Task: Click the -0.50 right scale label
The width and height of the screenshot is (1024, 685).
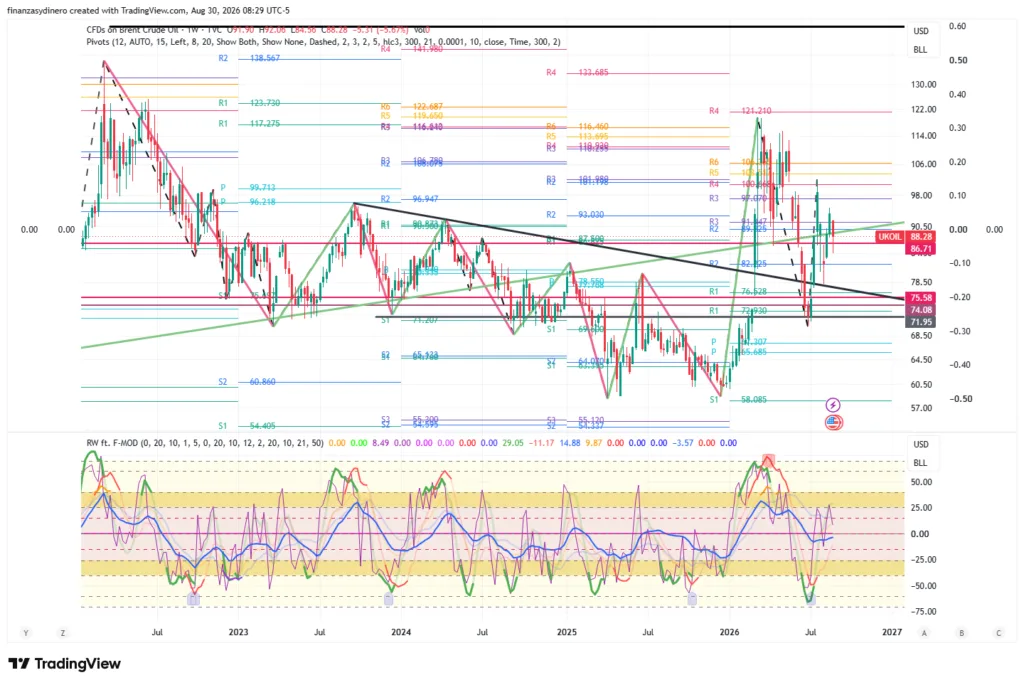Action: 960,399
